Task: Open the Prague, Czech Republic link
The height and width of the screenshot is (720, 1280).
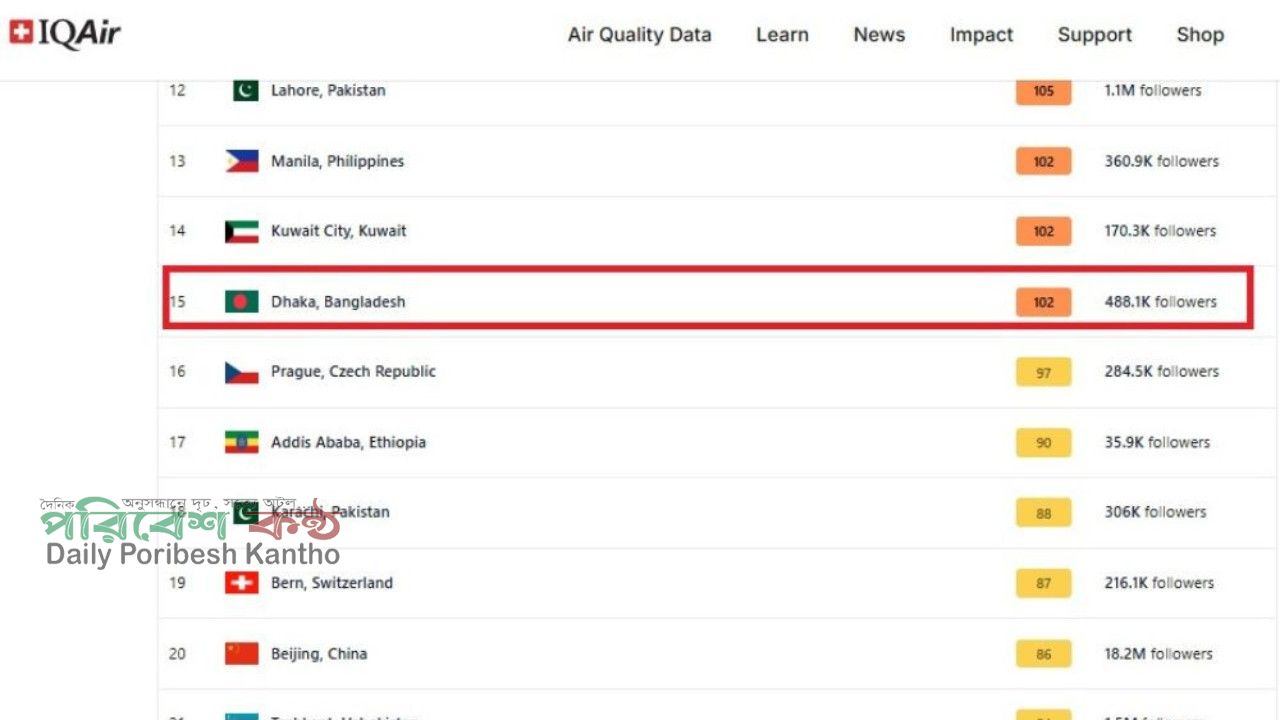Action: click(x=353, y=372)
